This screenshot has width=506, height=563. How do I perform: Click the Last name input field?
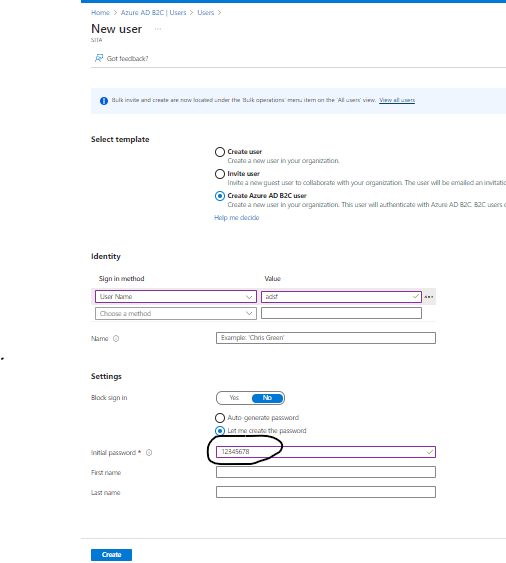tap(326, 492)
